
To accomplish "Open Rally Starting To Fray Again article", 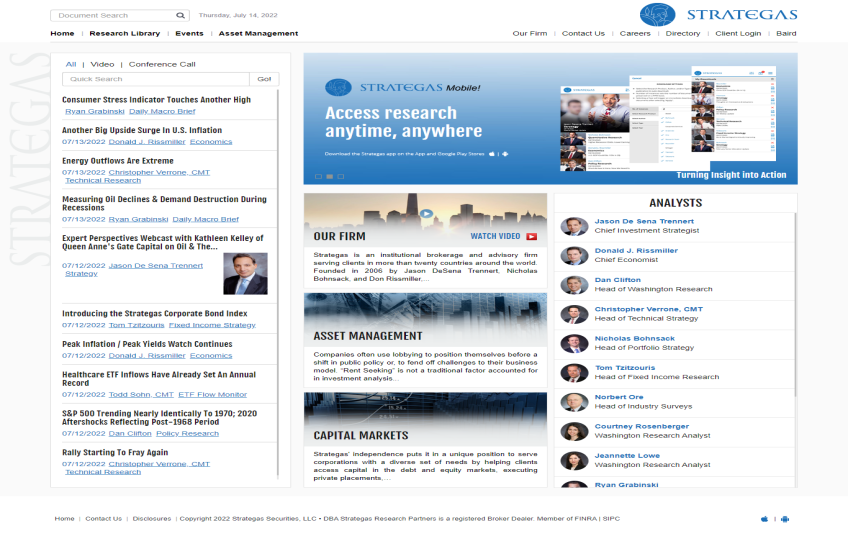I will pyautogui.click(x=115, y=453).
